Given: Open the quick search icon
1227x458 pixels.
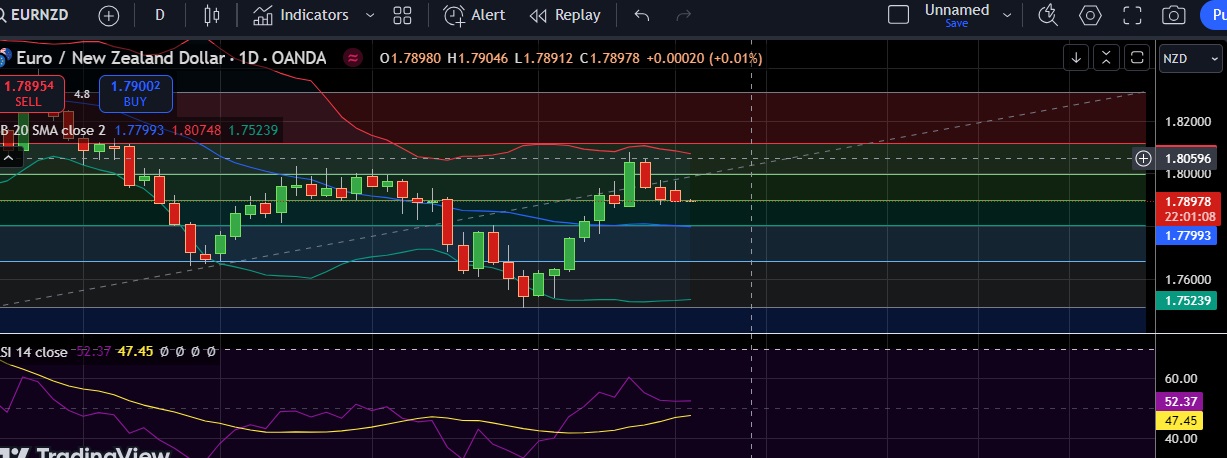Looking at the screenshot, I should (1048, 15).
